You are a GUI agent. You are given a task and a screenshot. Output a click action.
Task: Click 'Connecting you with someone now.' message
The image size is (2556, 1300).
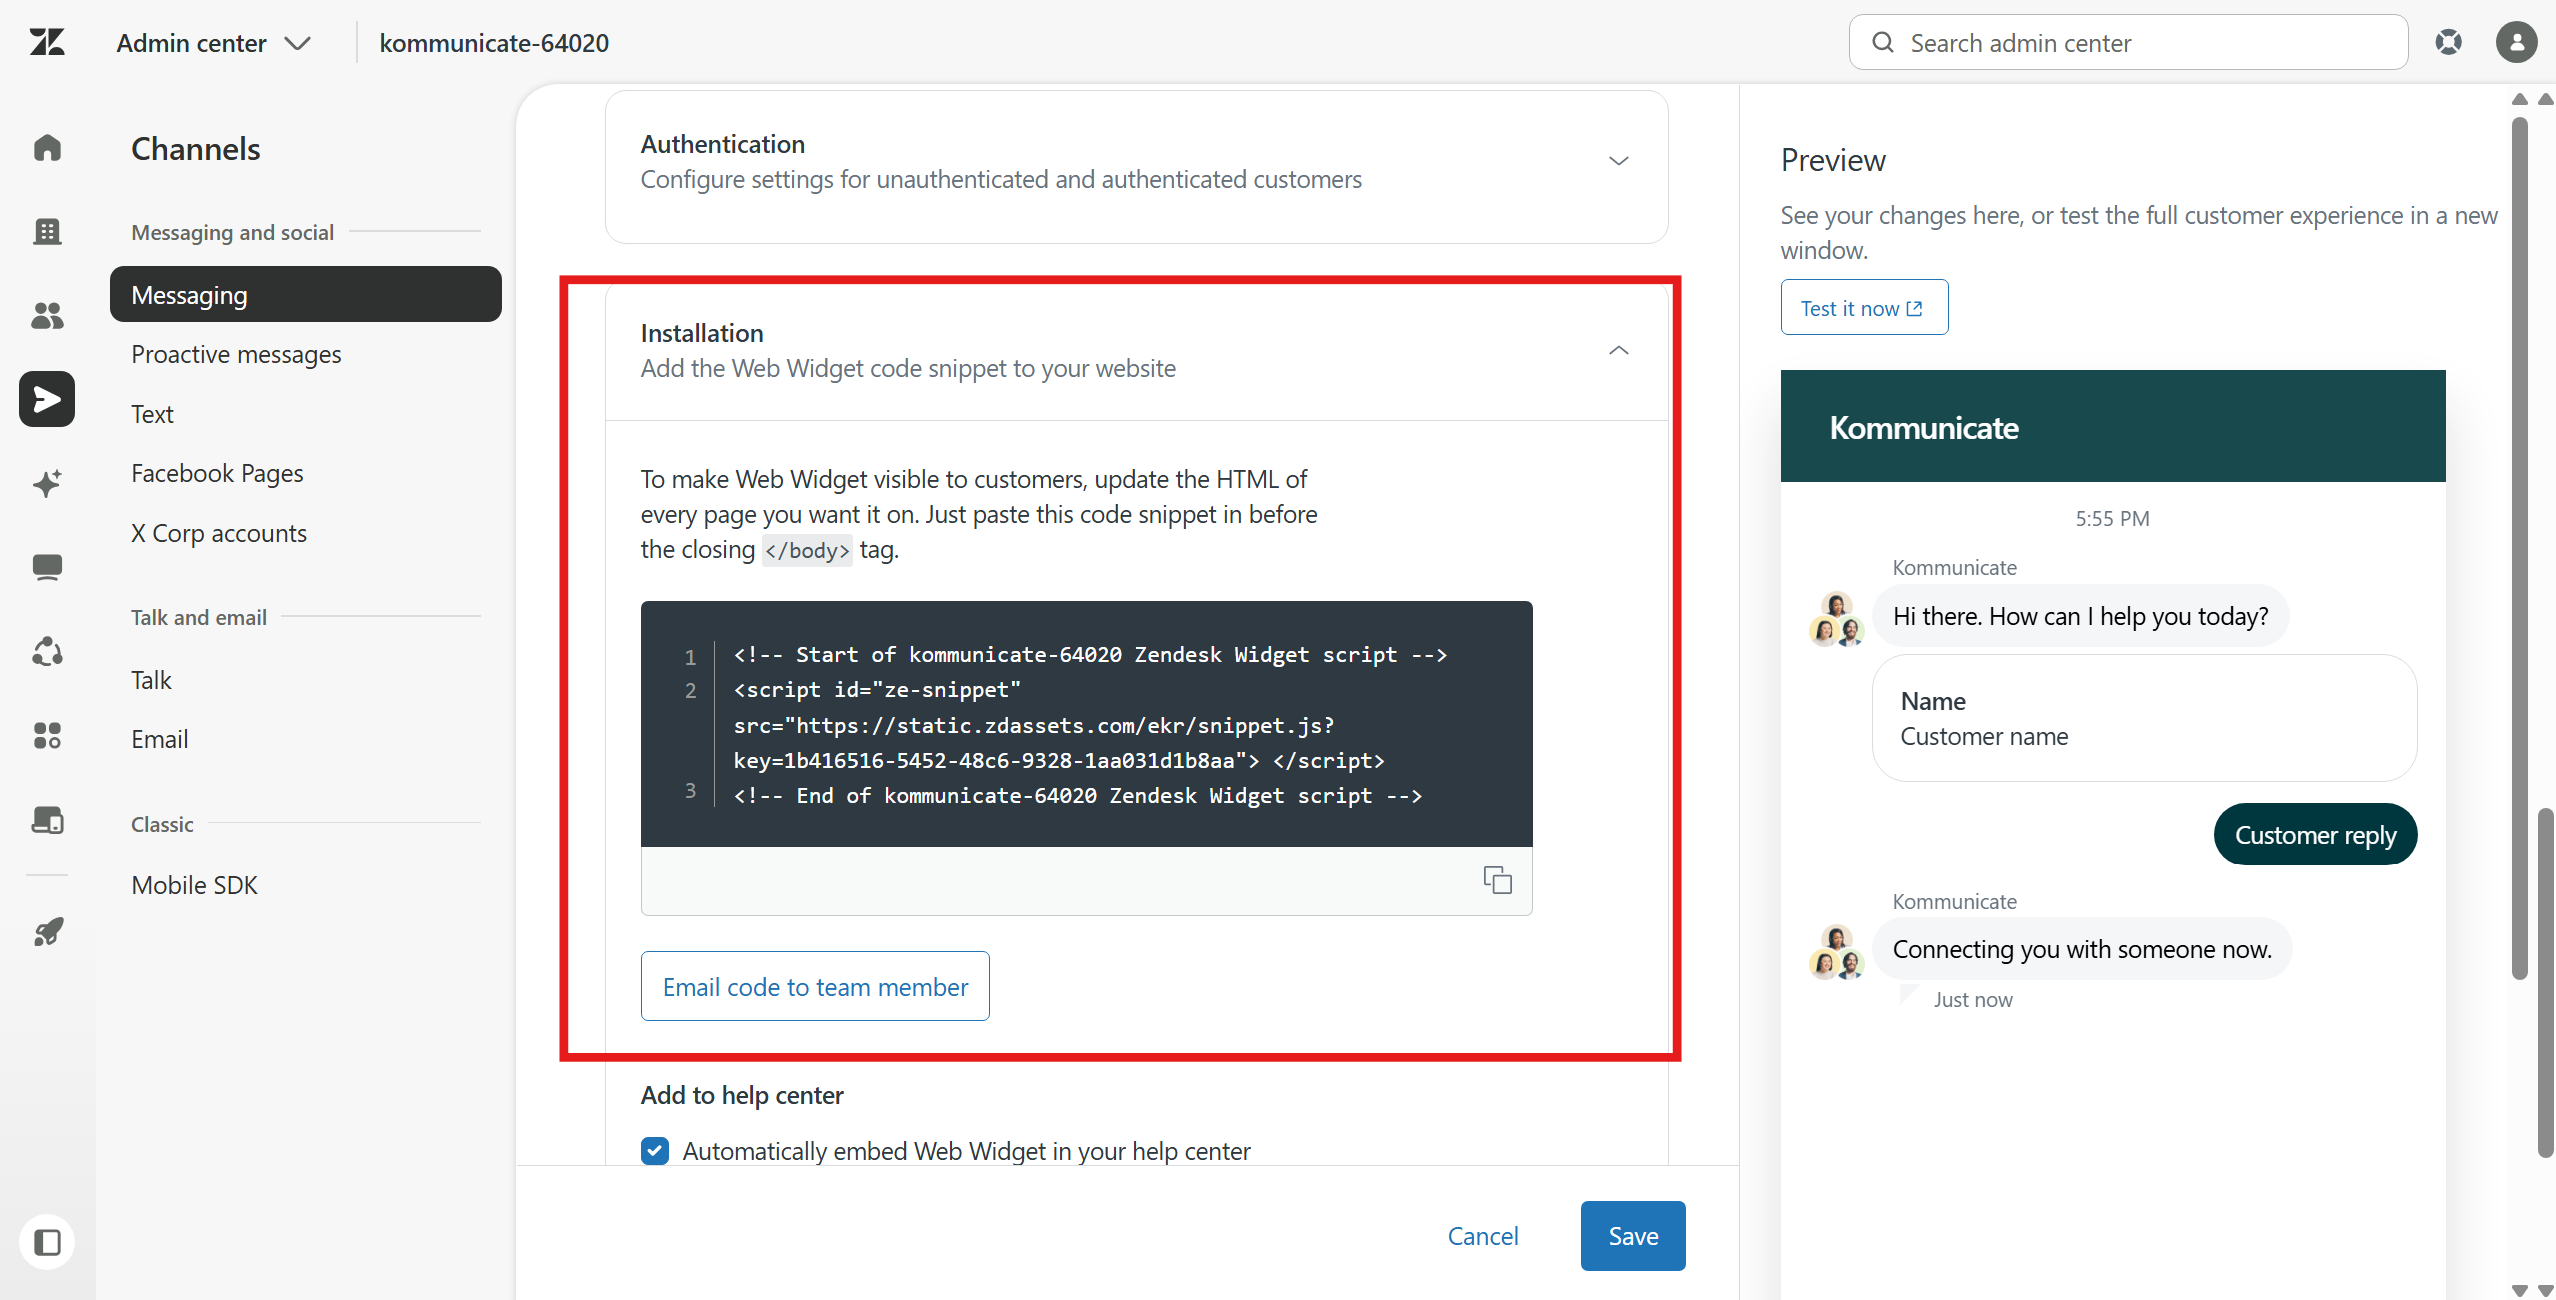(2082, 949)
